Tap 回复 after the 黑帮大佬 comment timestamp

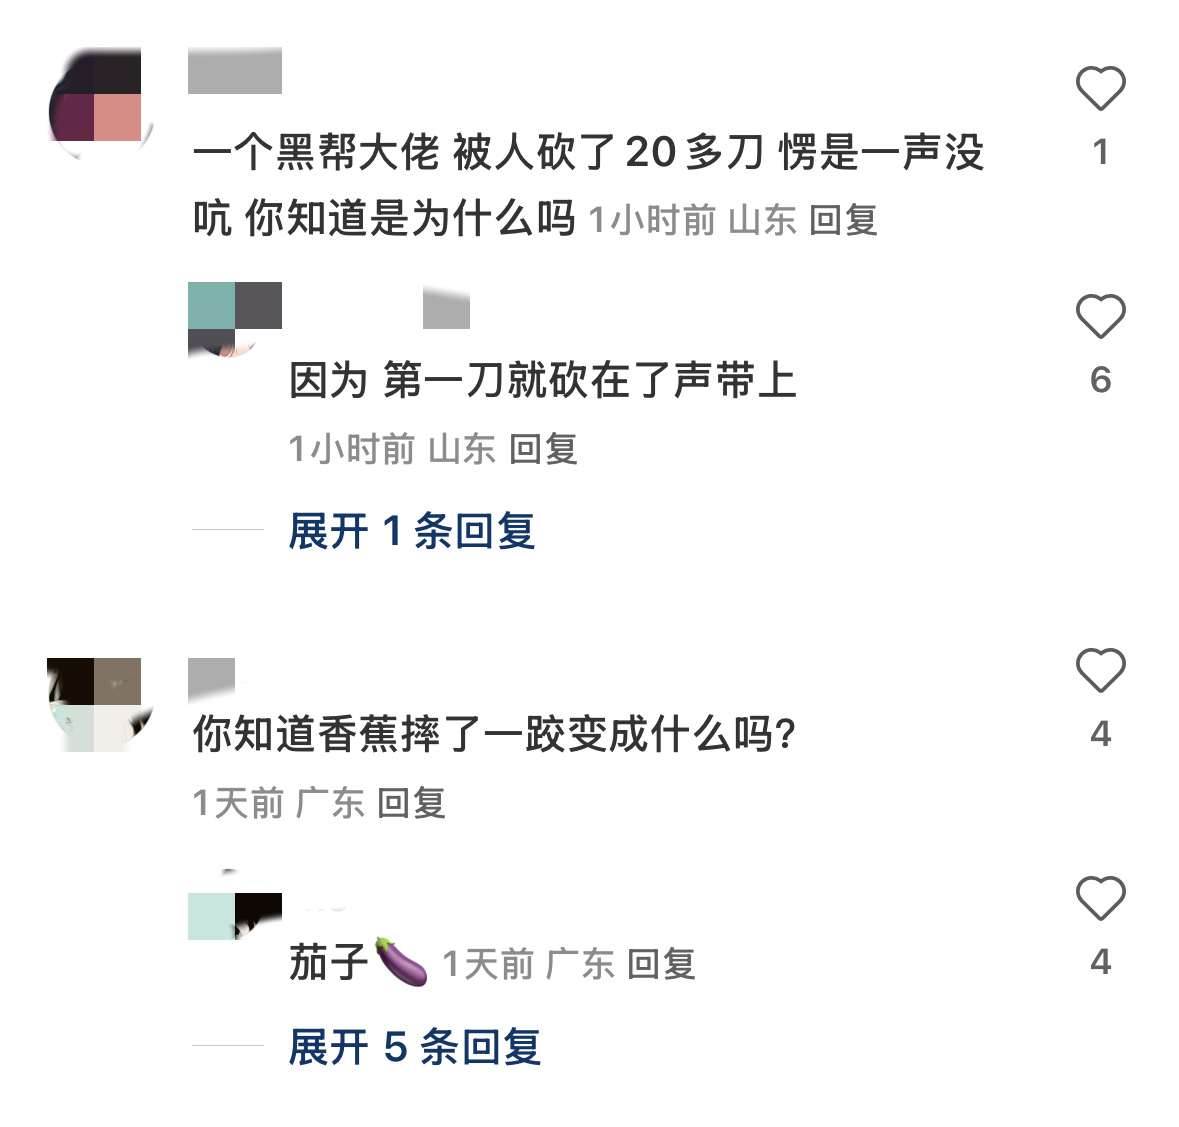coord(843,220)
